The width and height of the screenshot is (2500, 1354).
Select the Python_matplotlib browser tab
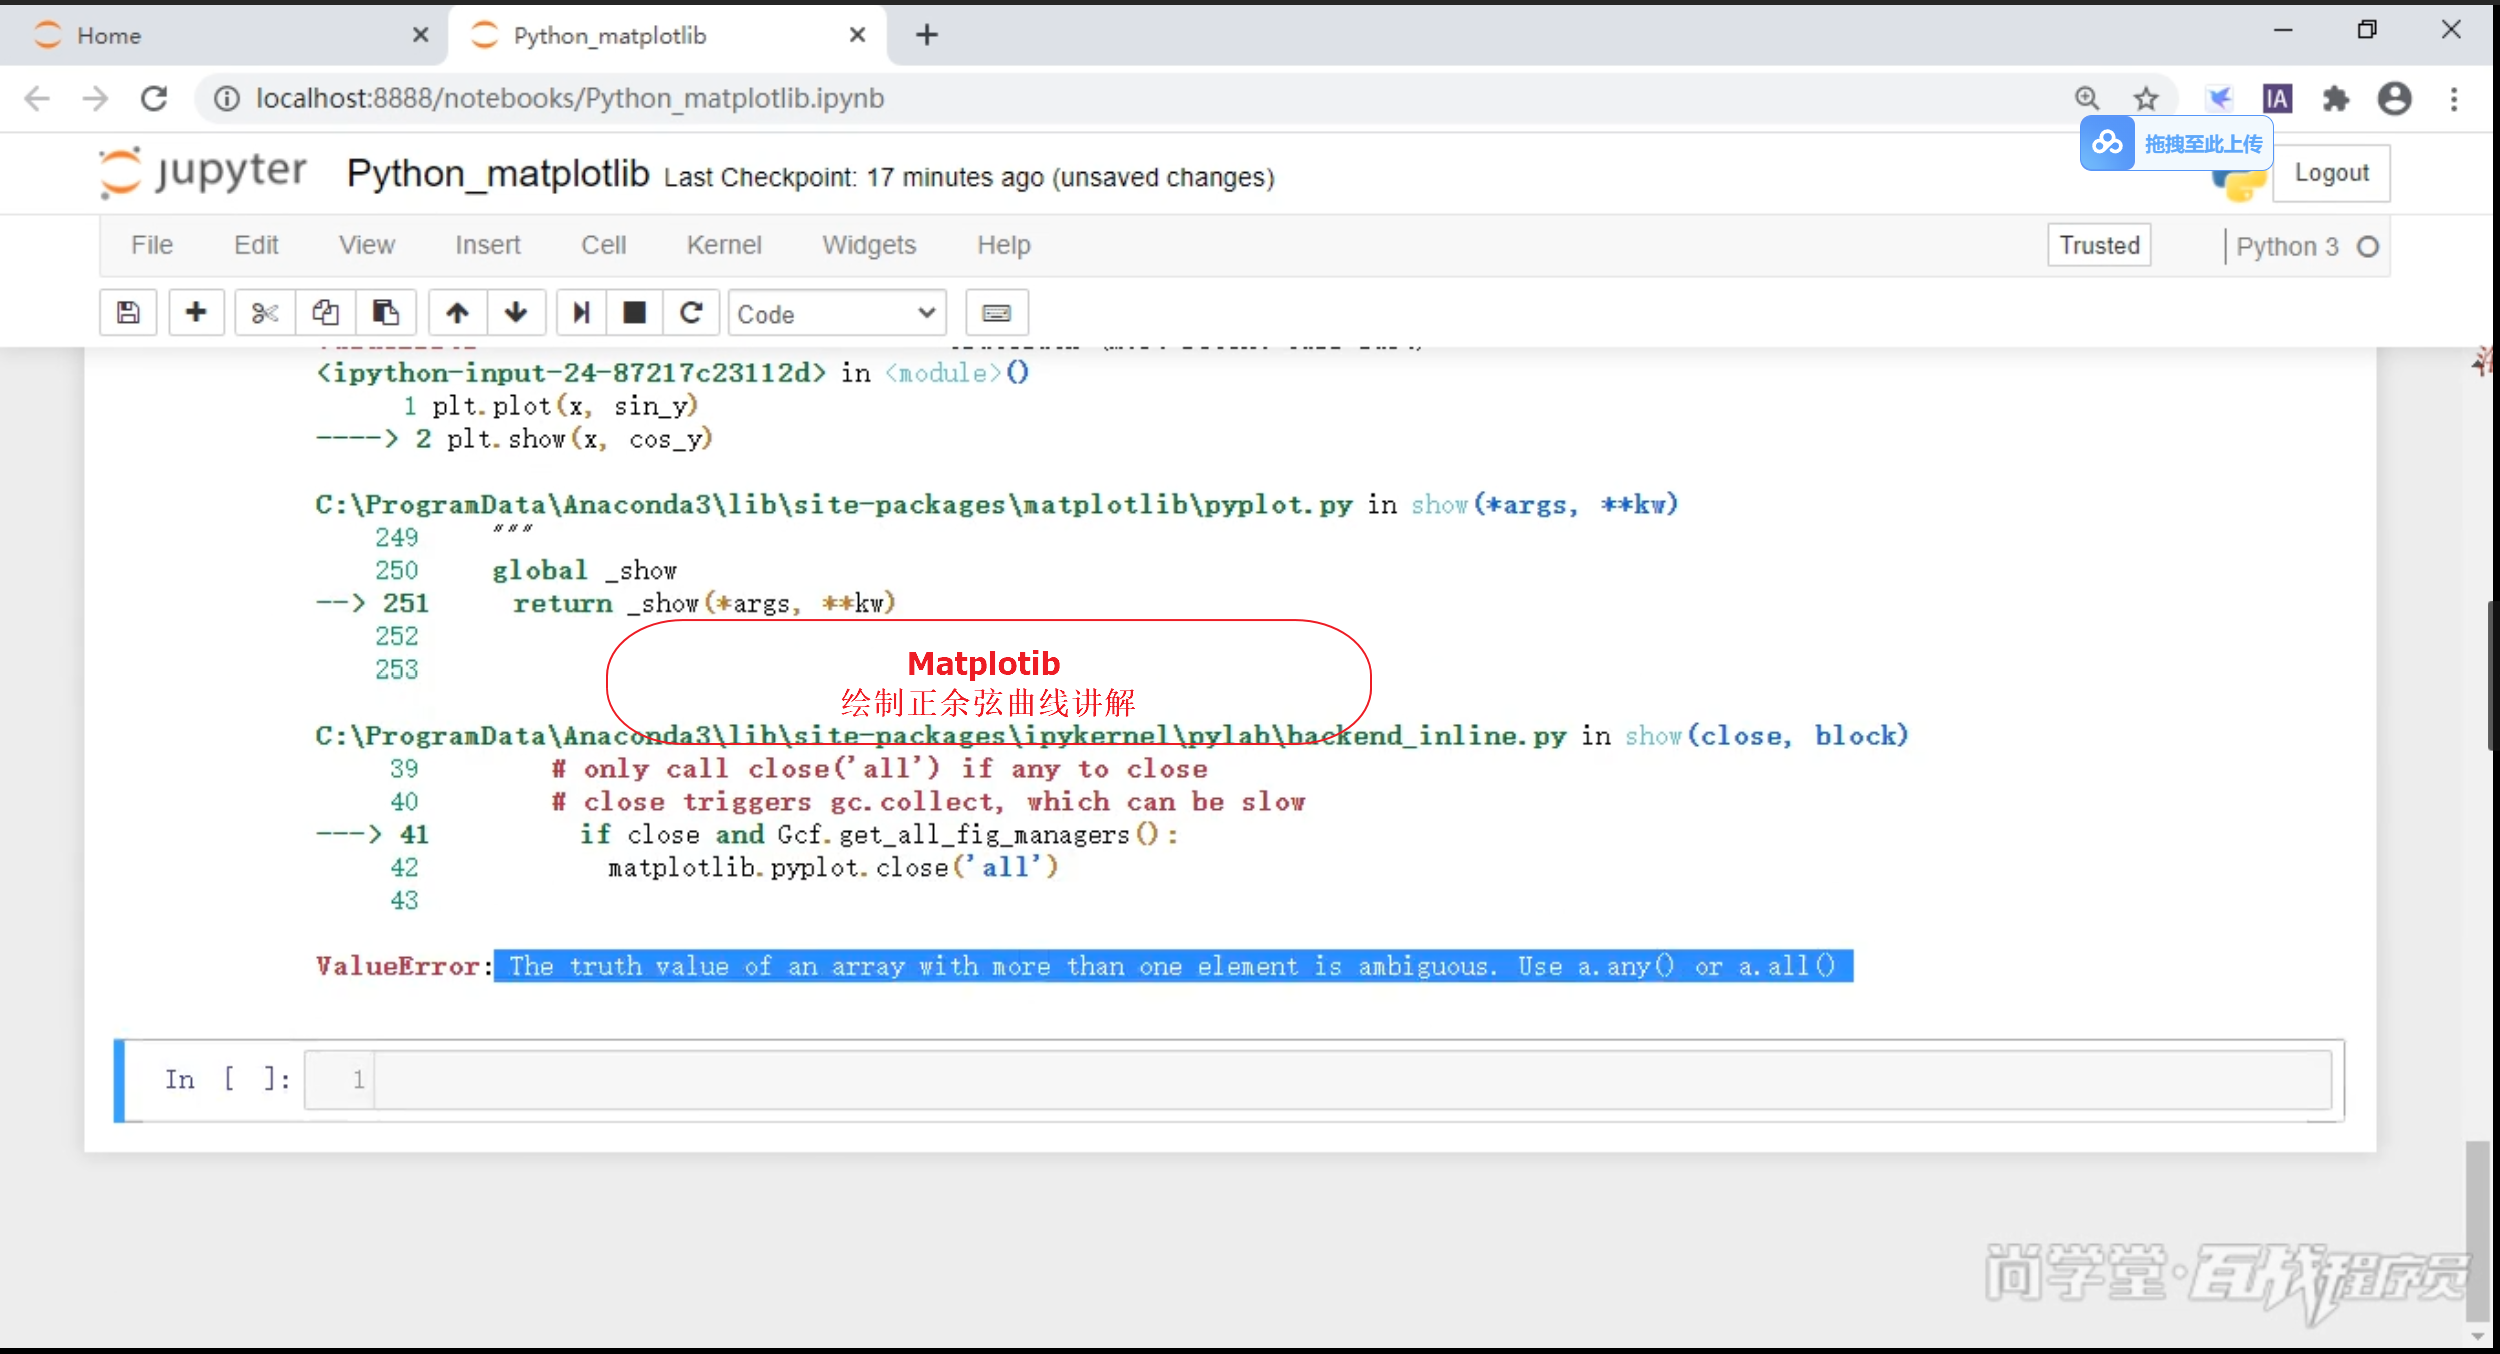click(x=667, y=35)
